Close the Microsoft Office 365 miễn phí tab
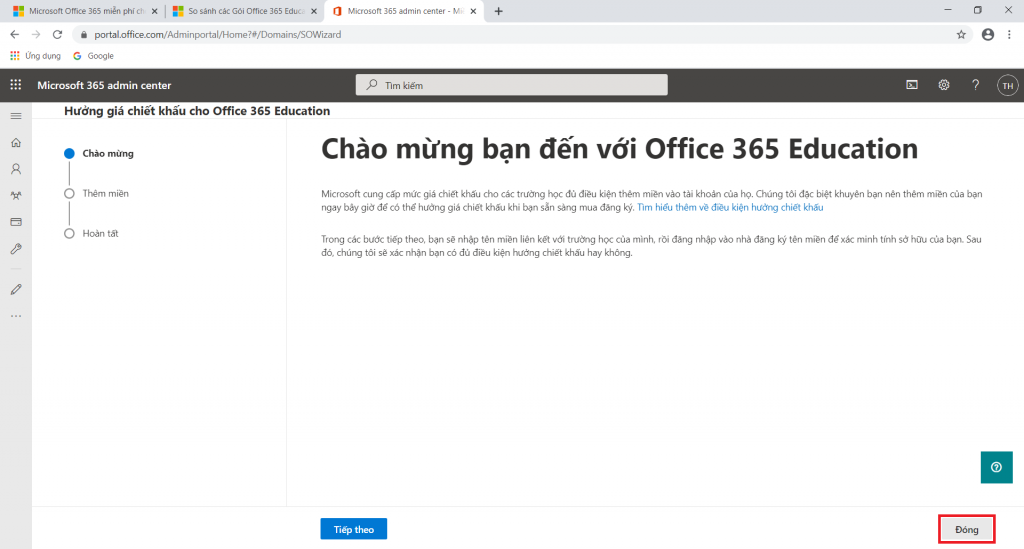This screenshot has height=549, width=1024. (x=155, y=11)
